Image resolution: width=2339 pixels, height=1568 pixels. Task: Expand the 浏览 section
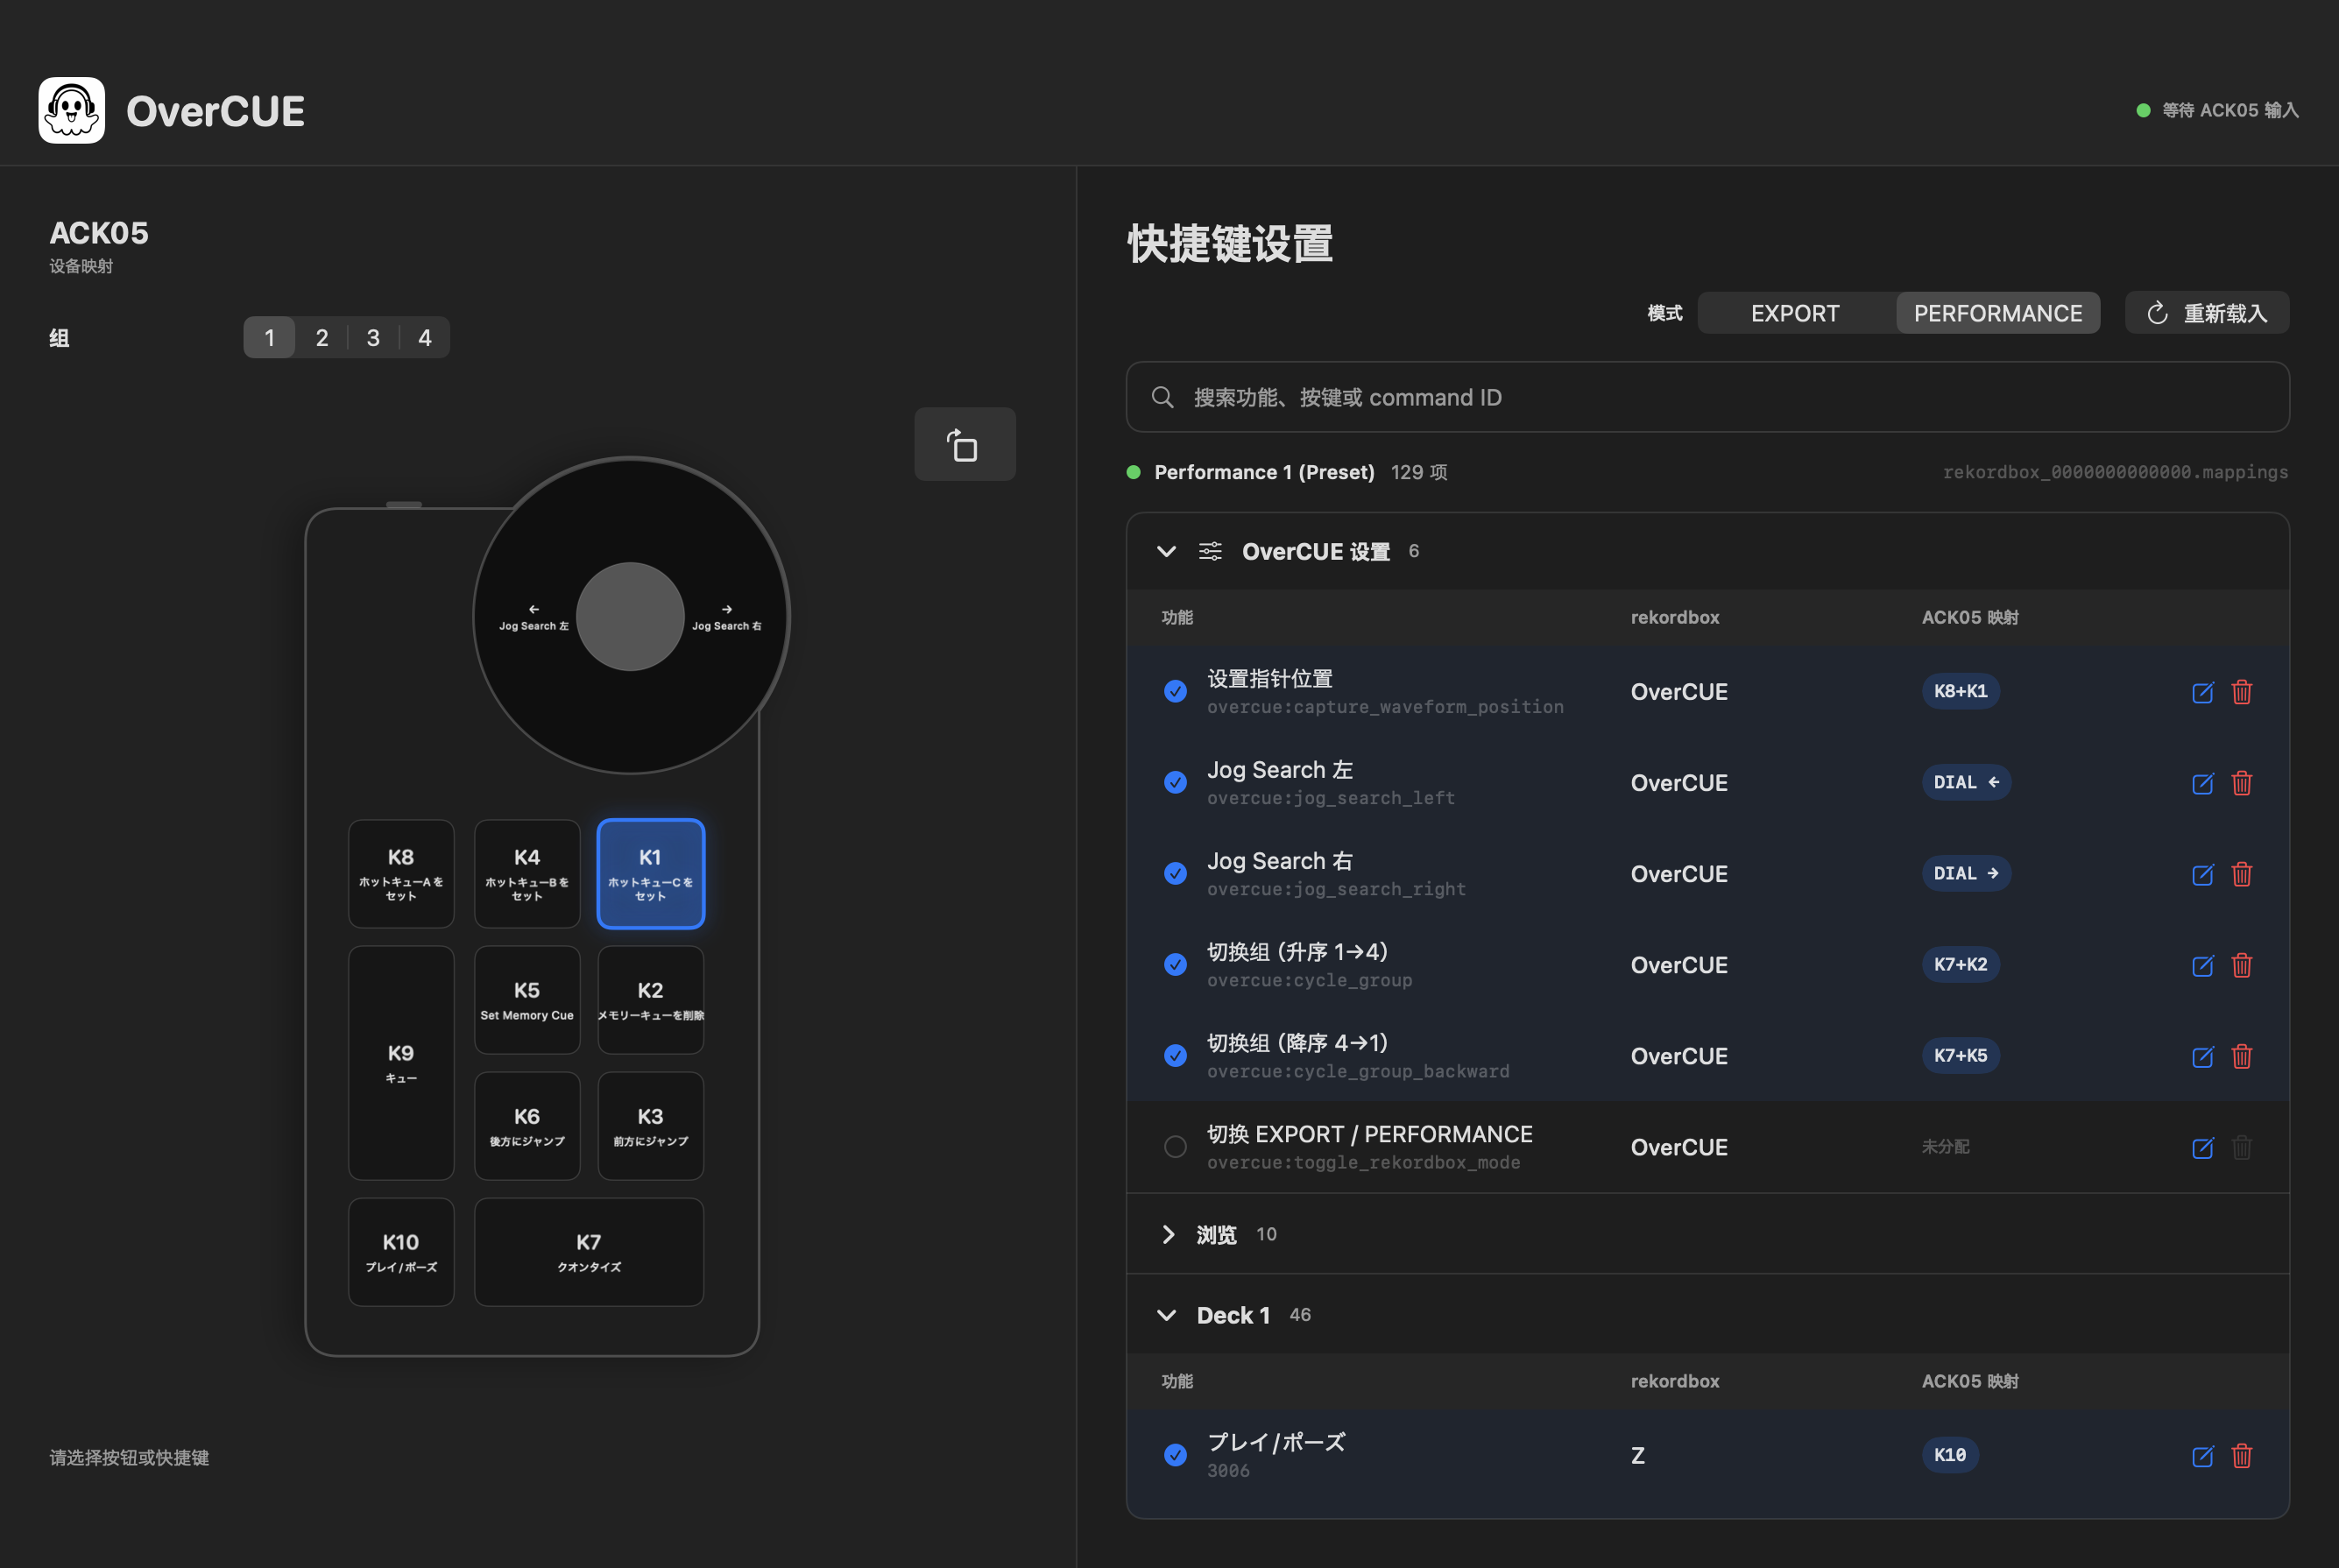point(1168,1234)
